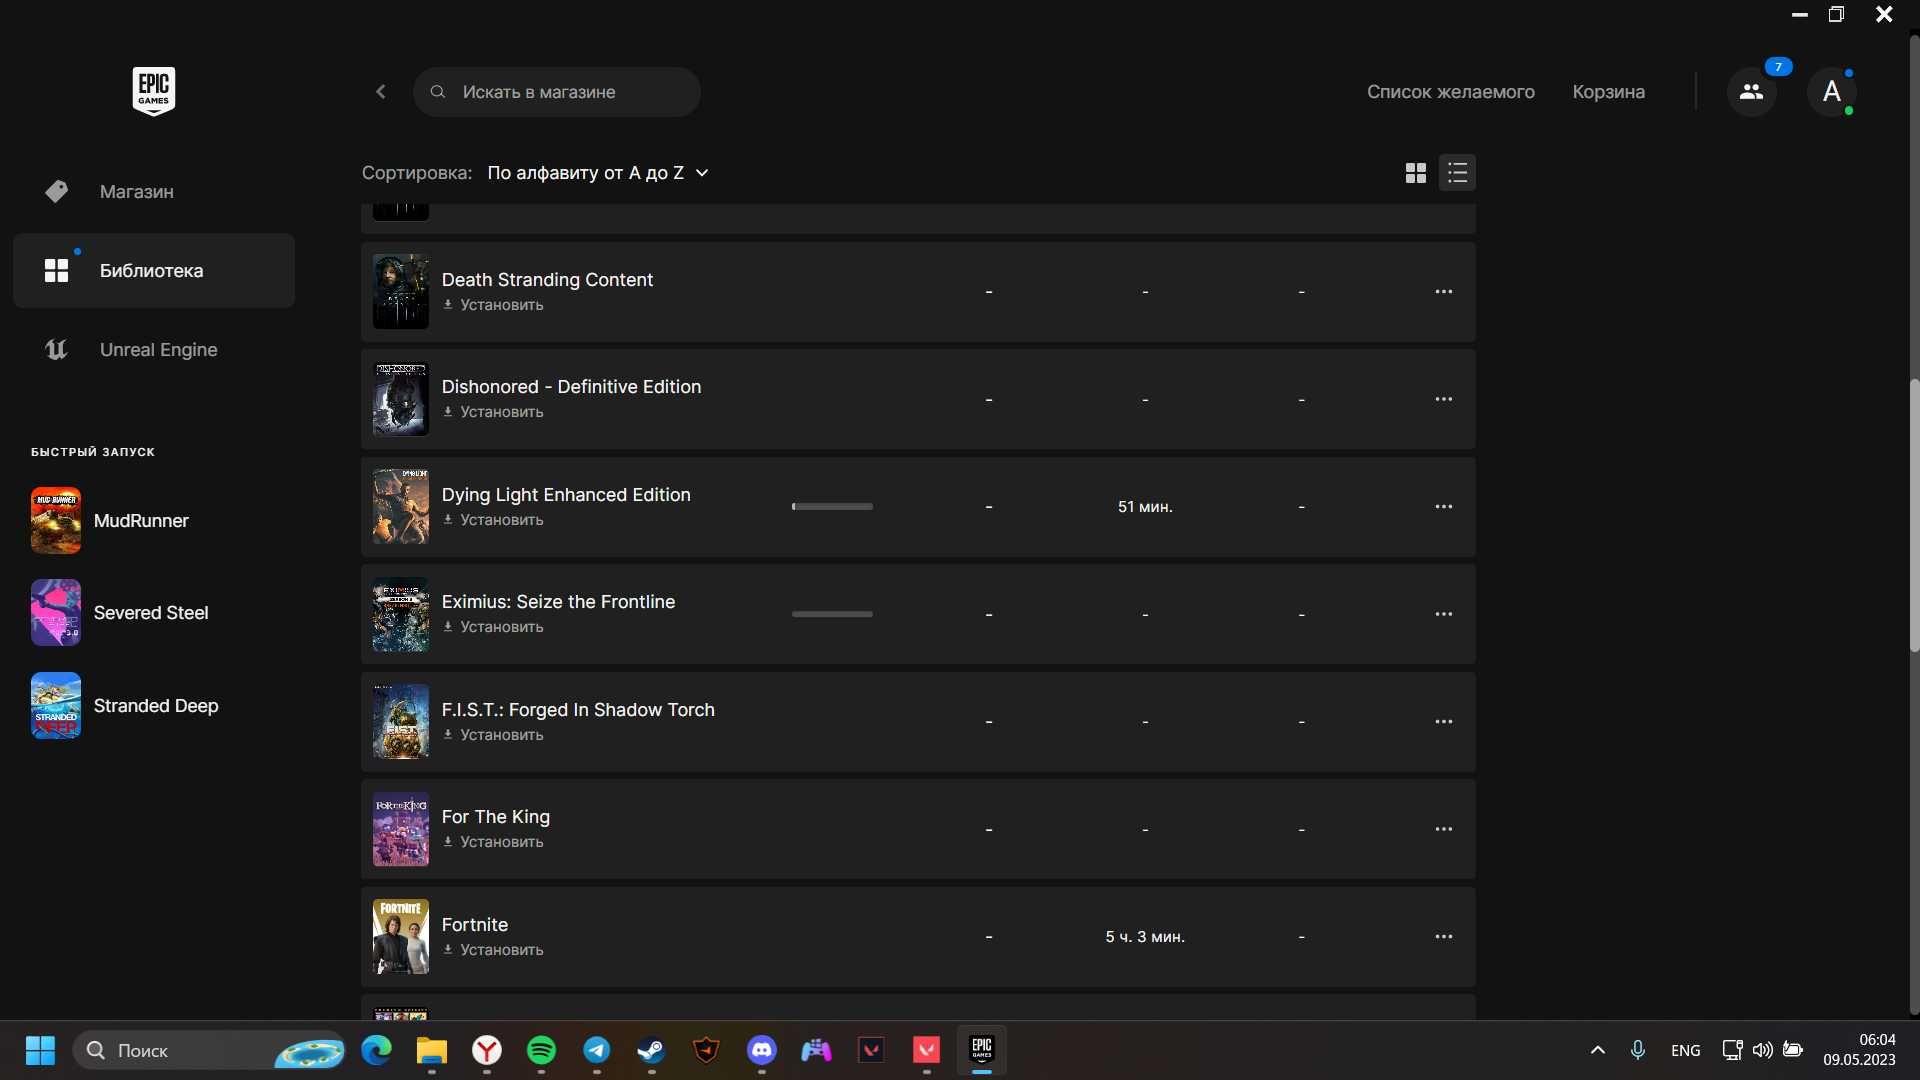Click Unreal Engine sidebar icon
This screenshot has height=1080, width=1920.
click(x=54, y=349)
